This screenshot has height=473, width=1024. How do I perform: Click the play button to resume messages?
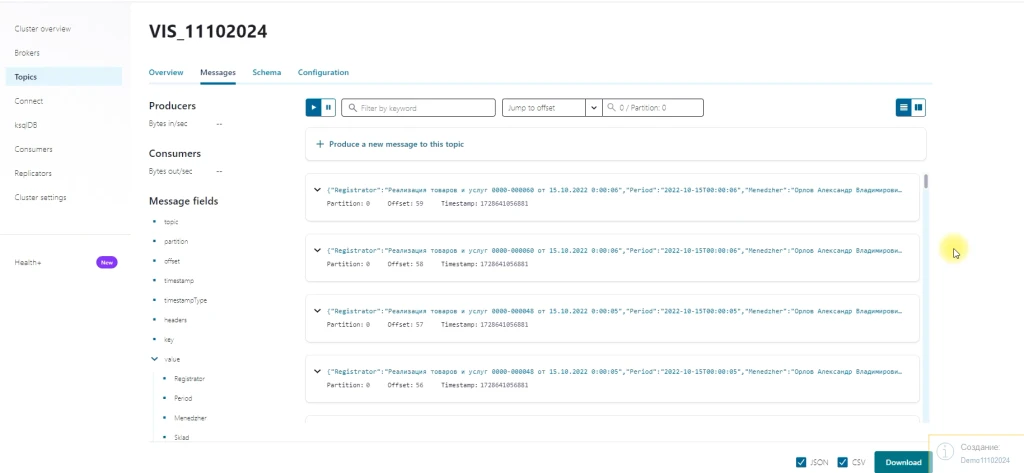pos(314,107)
